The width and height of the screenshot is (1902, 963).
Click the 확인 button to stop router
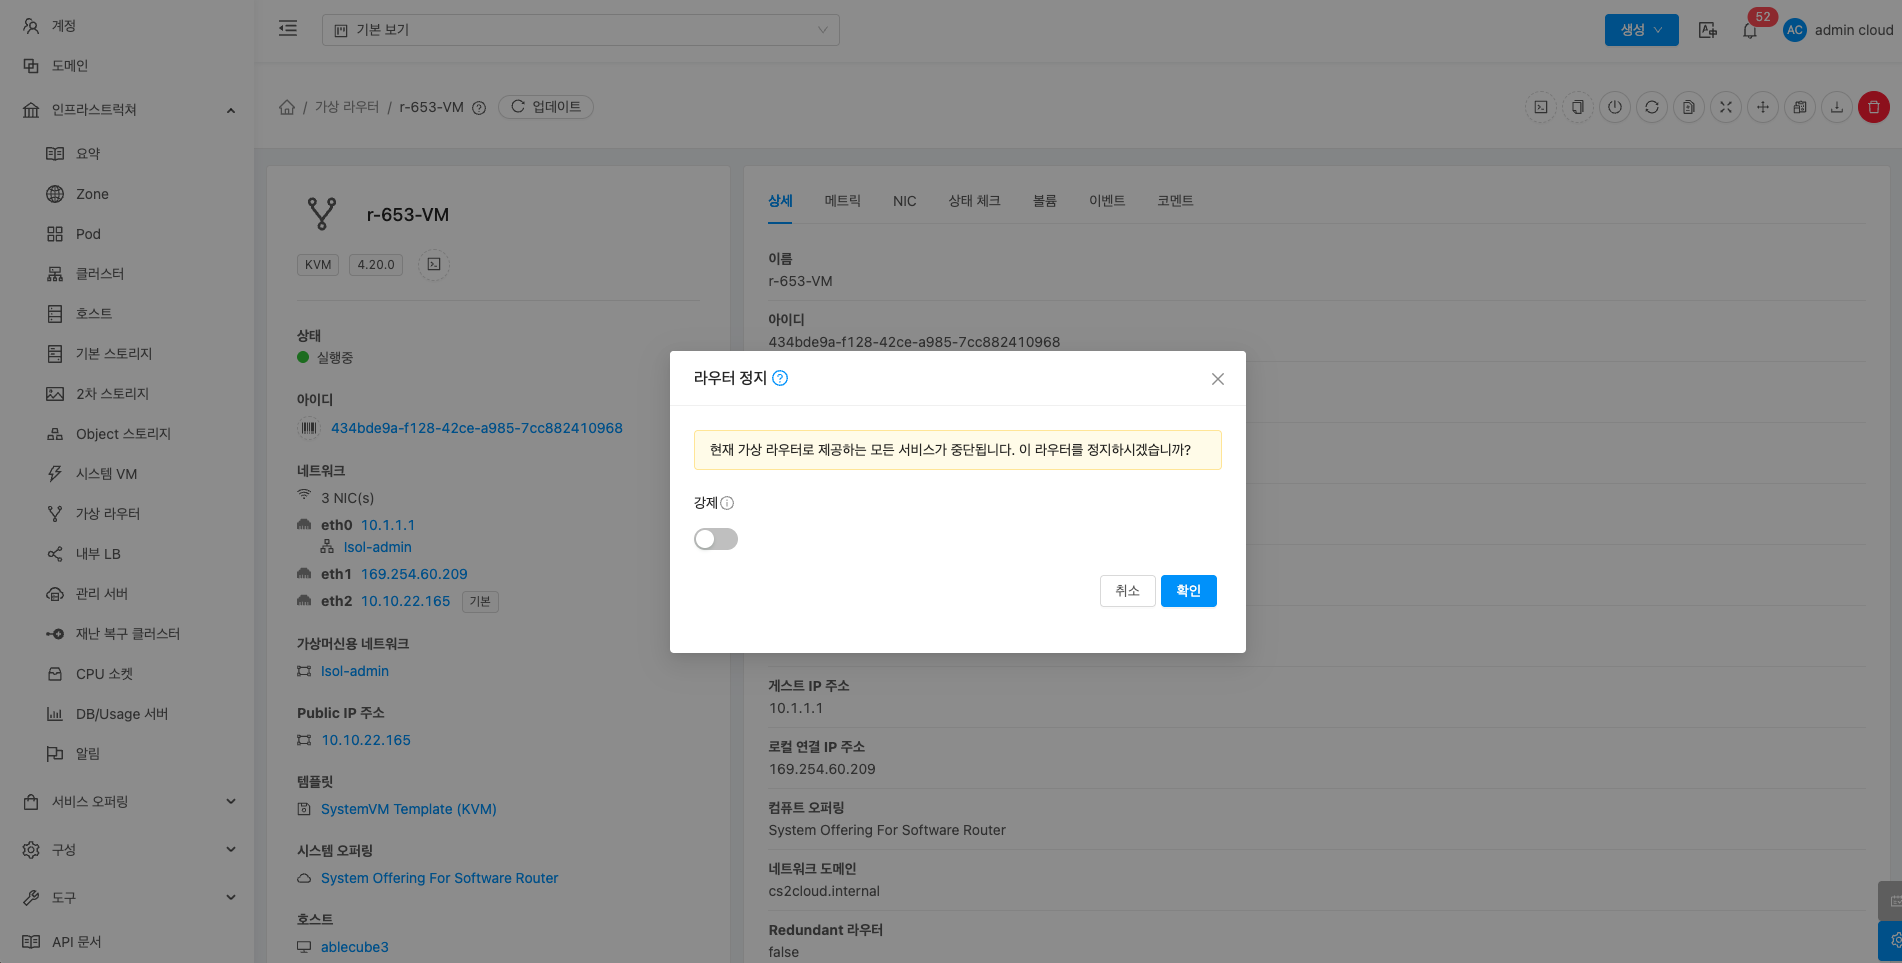pos(1188,591)
